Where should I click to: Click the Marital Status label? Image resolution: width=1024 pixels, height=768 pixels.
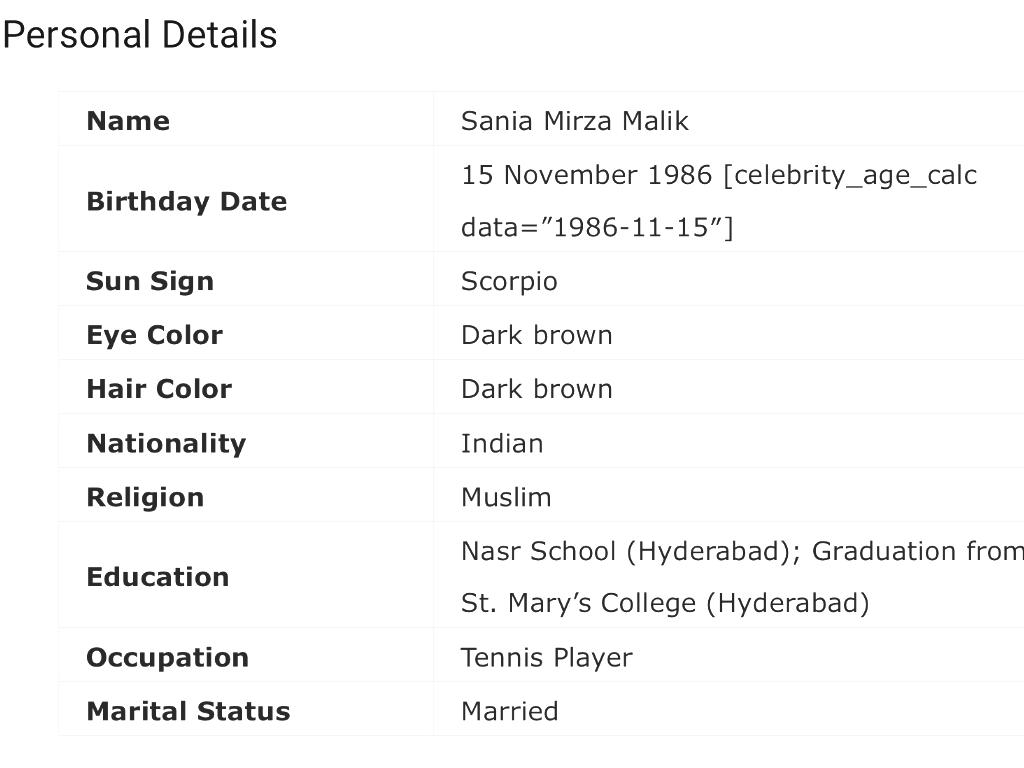coord(188,711)
